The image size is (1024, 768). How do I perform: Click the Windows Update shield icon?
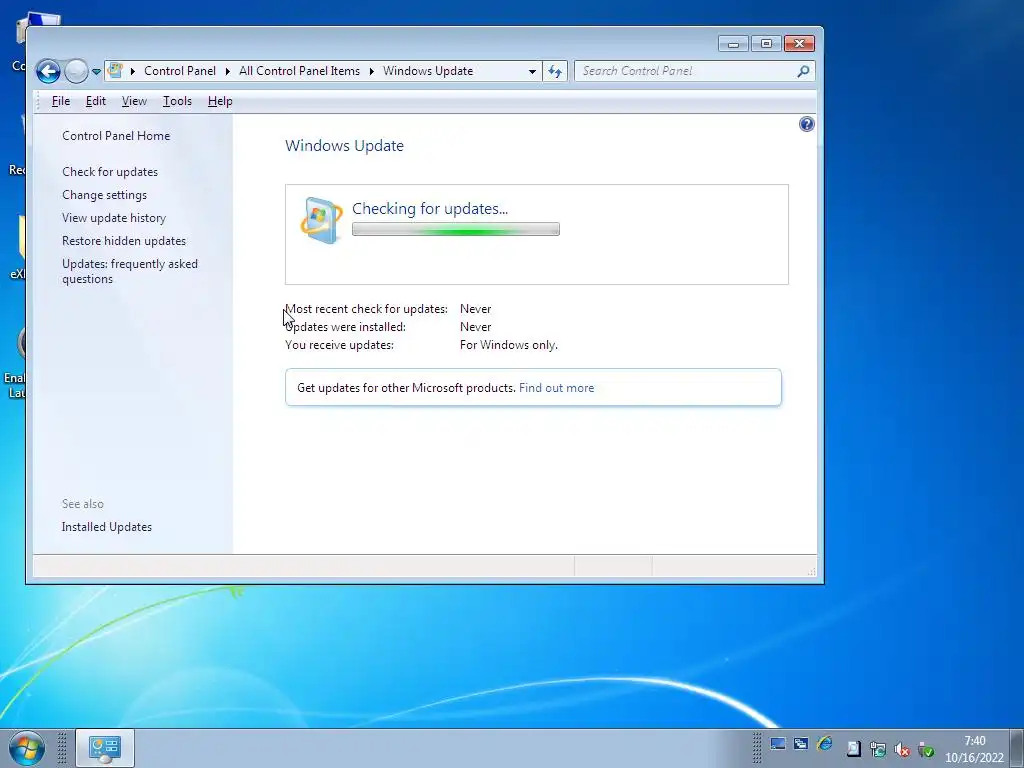click(x=321, y=220)
